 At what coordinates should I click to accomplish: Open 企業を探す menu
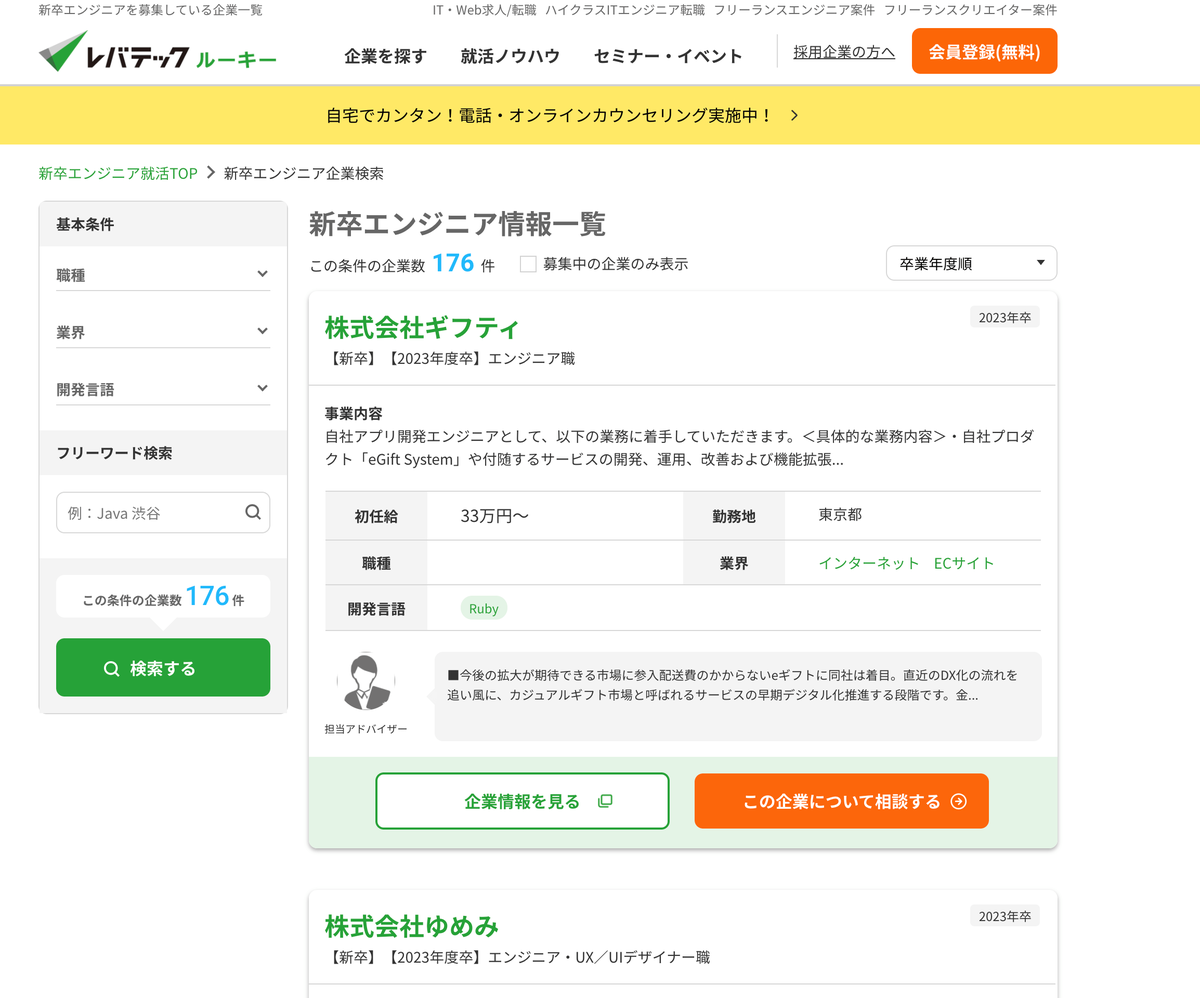point(385,56)
